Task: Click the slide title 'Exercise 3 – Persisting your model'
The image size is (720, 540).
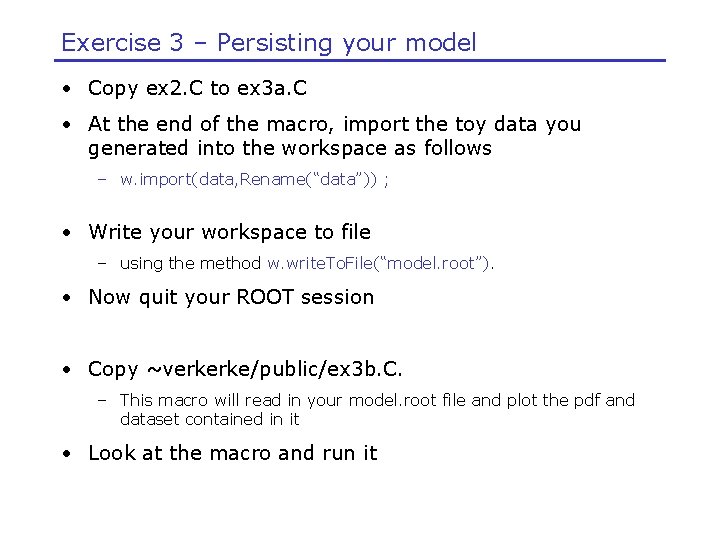Action: click(268, 43)
